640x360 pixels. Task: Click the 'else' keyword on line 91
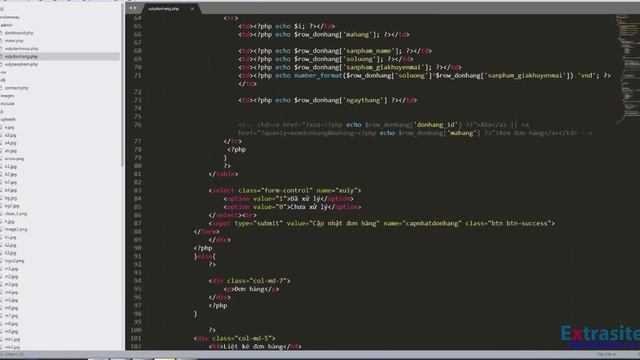[205, 256]
